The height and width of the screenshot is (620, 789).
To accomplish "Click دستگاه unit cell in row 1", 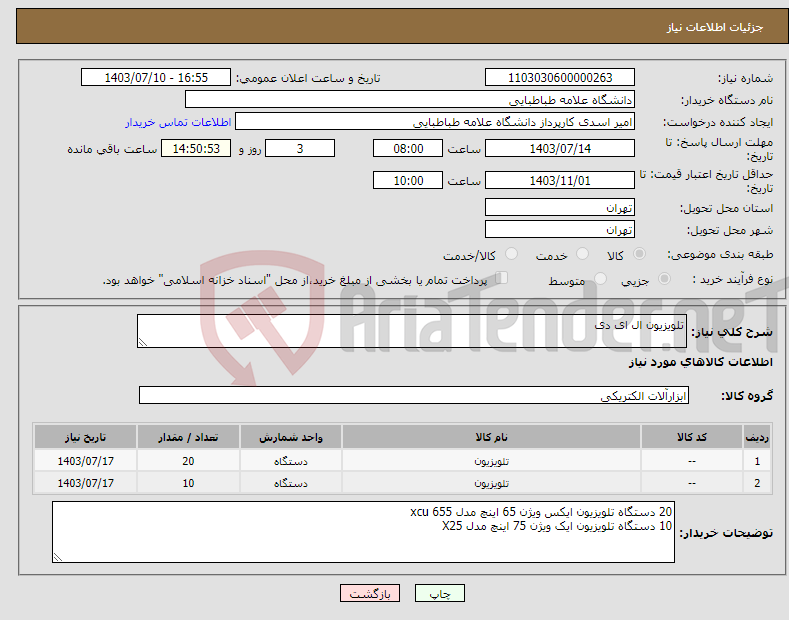I will (291, 461).
